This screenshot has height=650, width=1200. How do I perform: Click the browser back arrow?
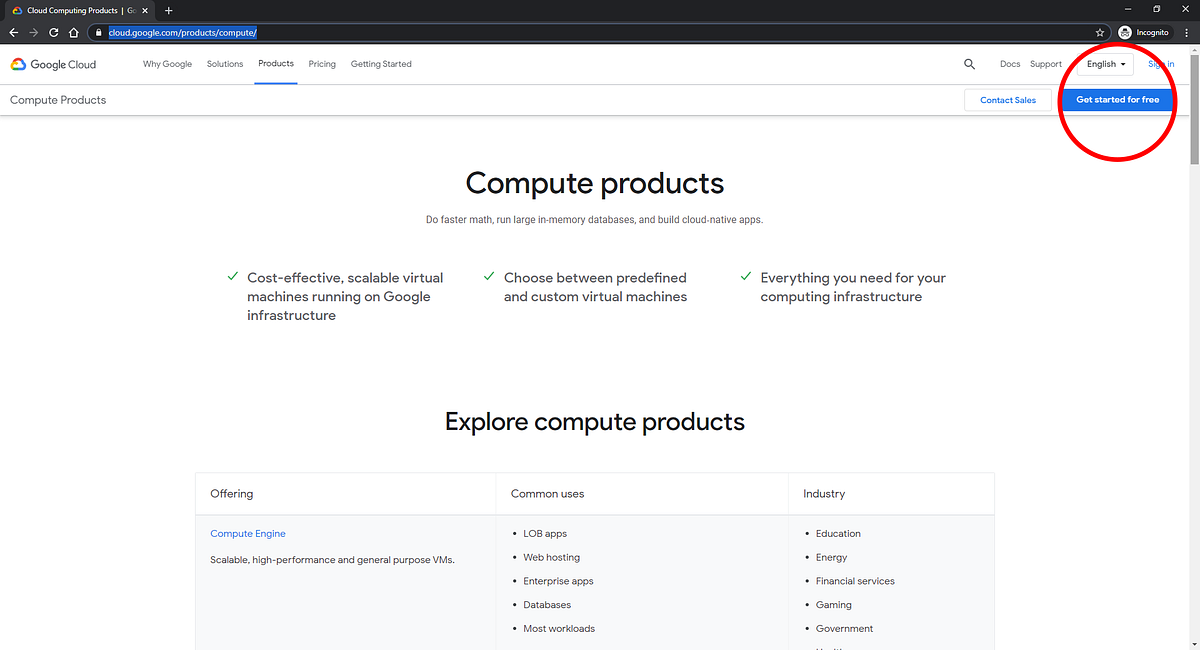coord(13,32)
